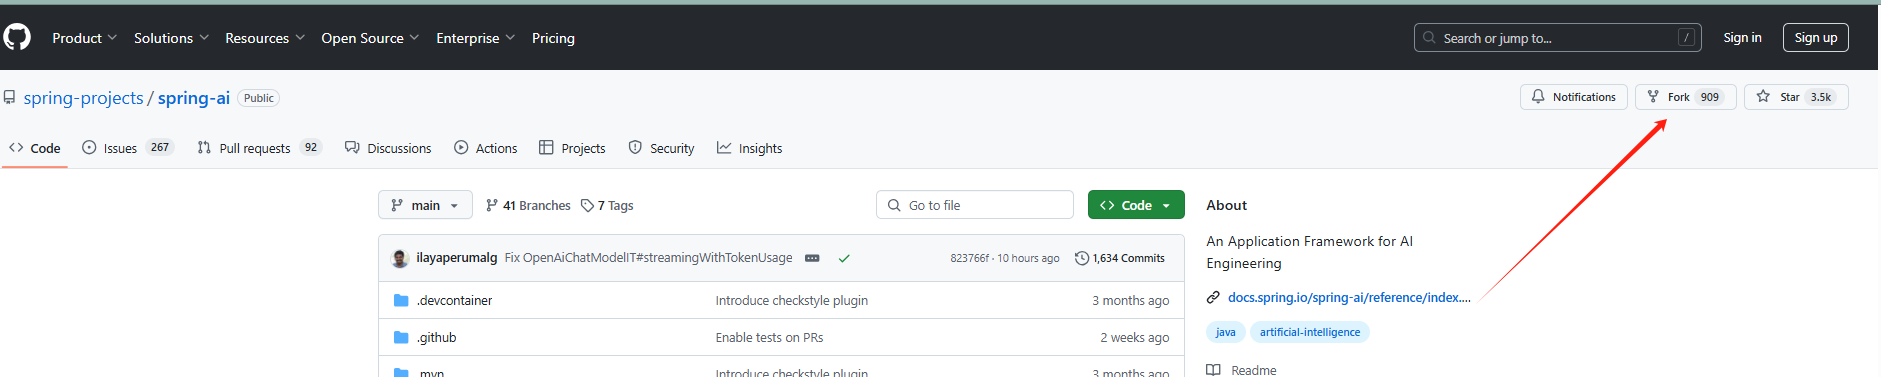View the 1,634 Commits history
The image size is (1881, 377).
click(x=1120, y=258)
